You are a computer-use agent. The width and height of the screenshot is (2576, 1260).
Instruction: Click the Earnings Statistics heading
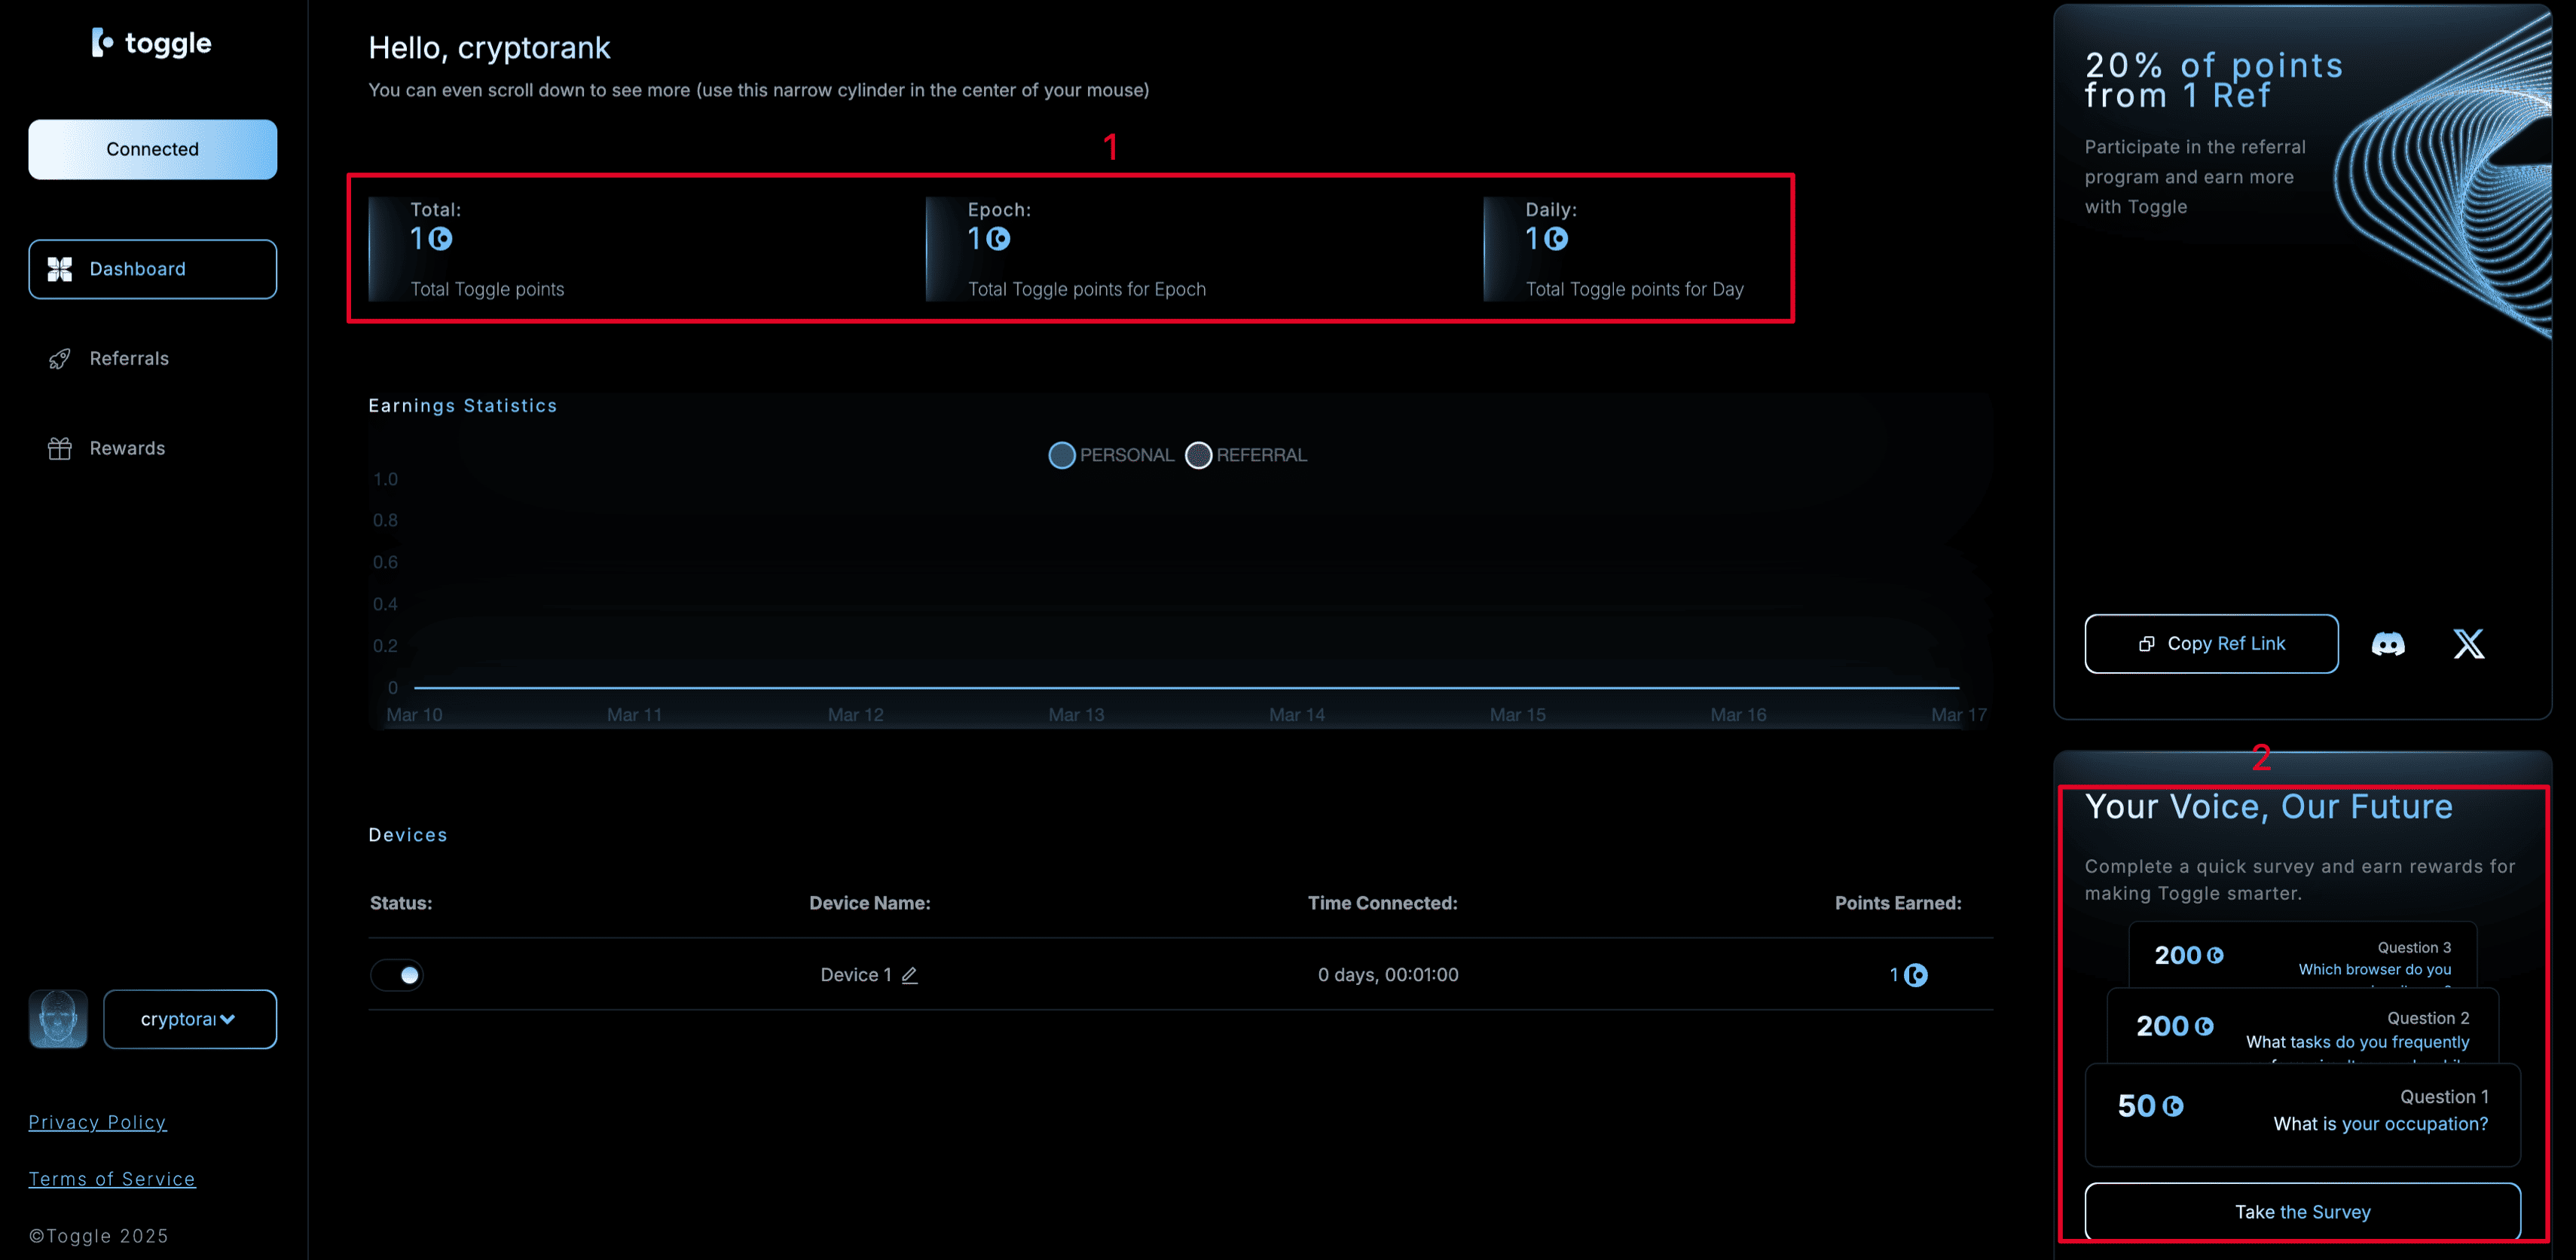point(462,405)
